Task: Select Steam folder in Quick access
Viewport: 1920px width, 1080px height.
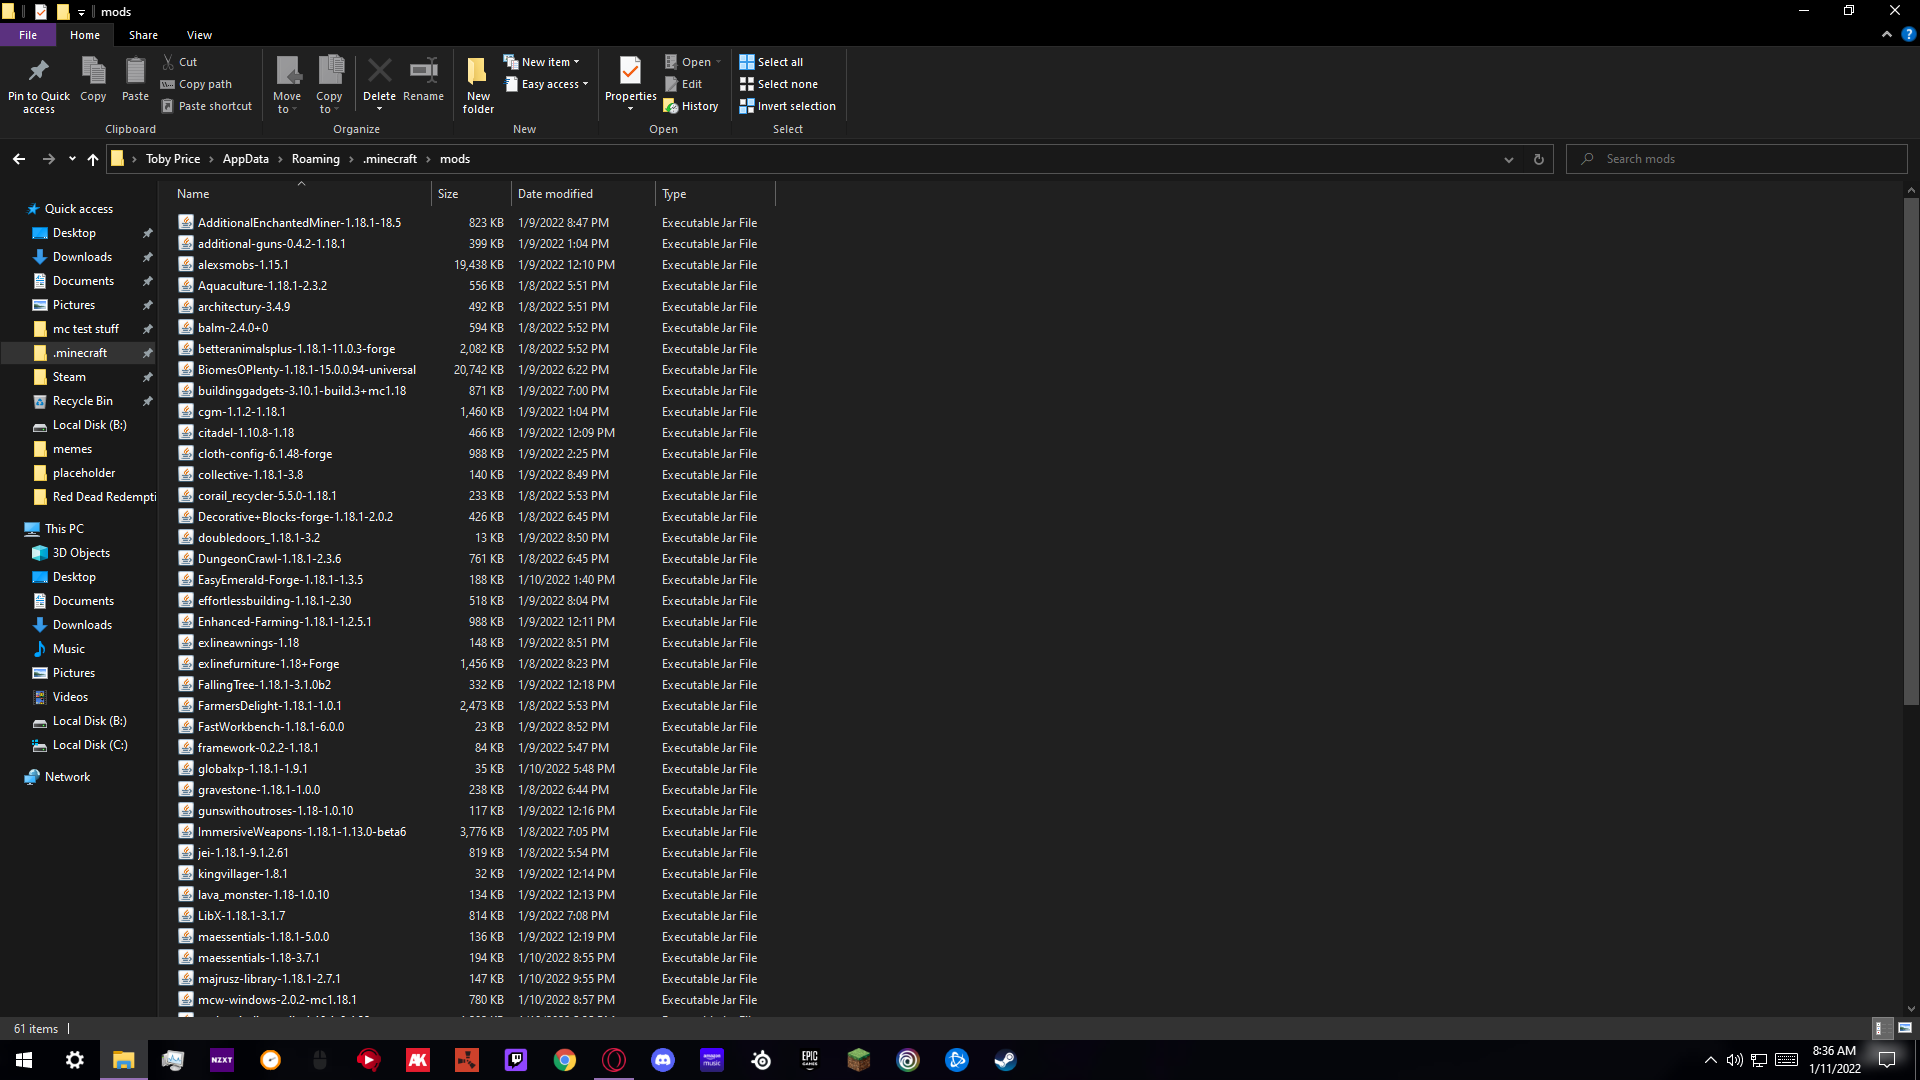Action: click(x=69, y=377)
